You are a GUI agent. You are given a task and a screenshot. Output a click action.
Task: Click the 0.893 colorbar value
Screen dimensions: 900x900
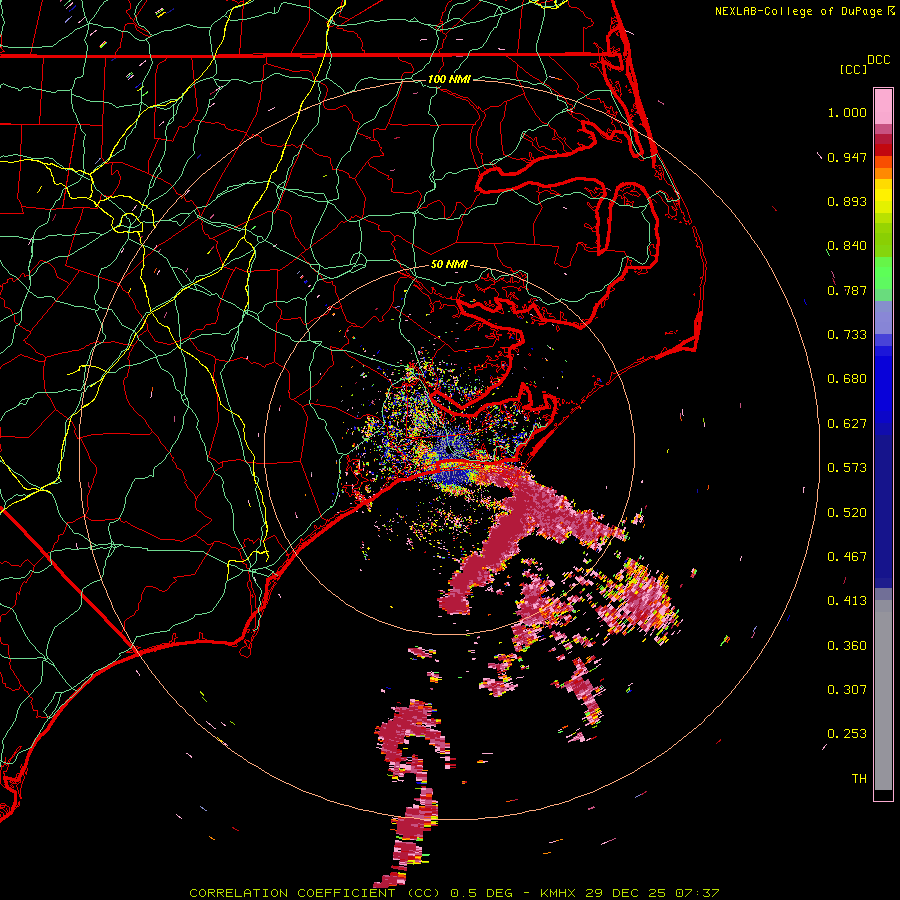(x=847, y=201)
